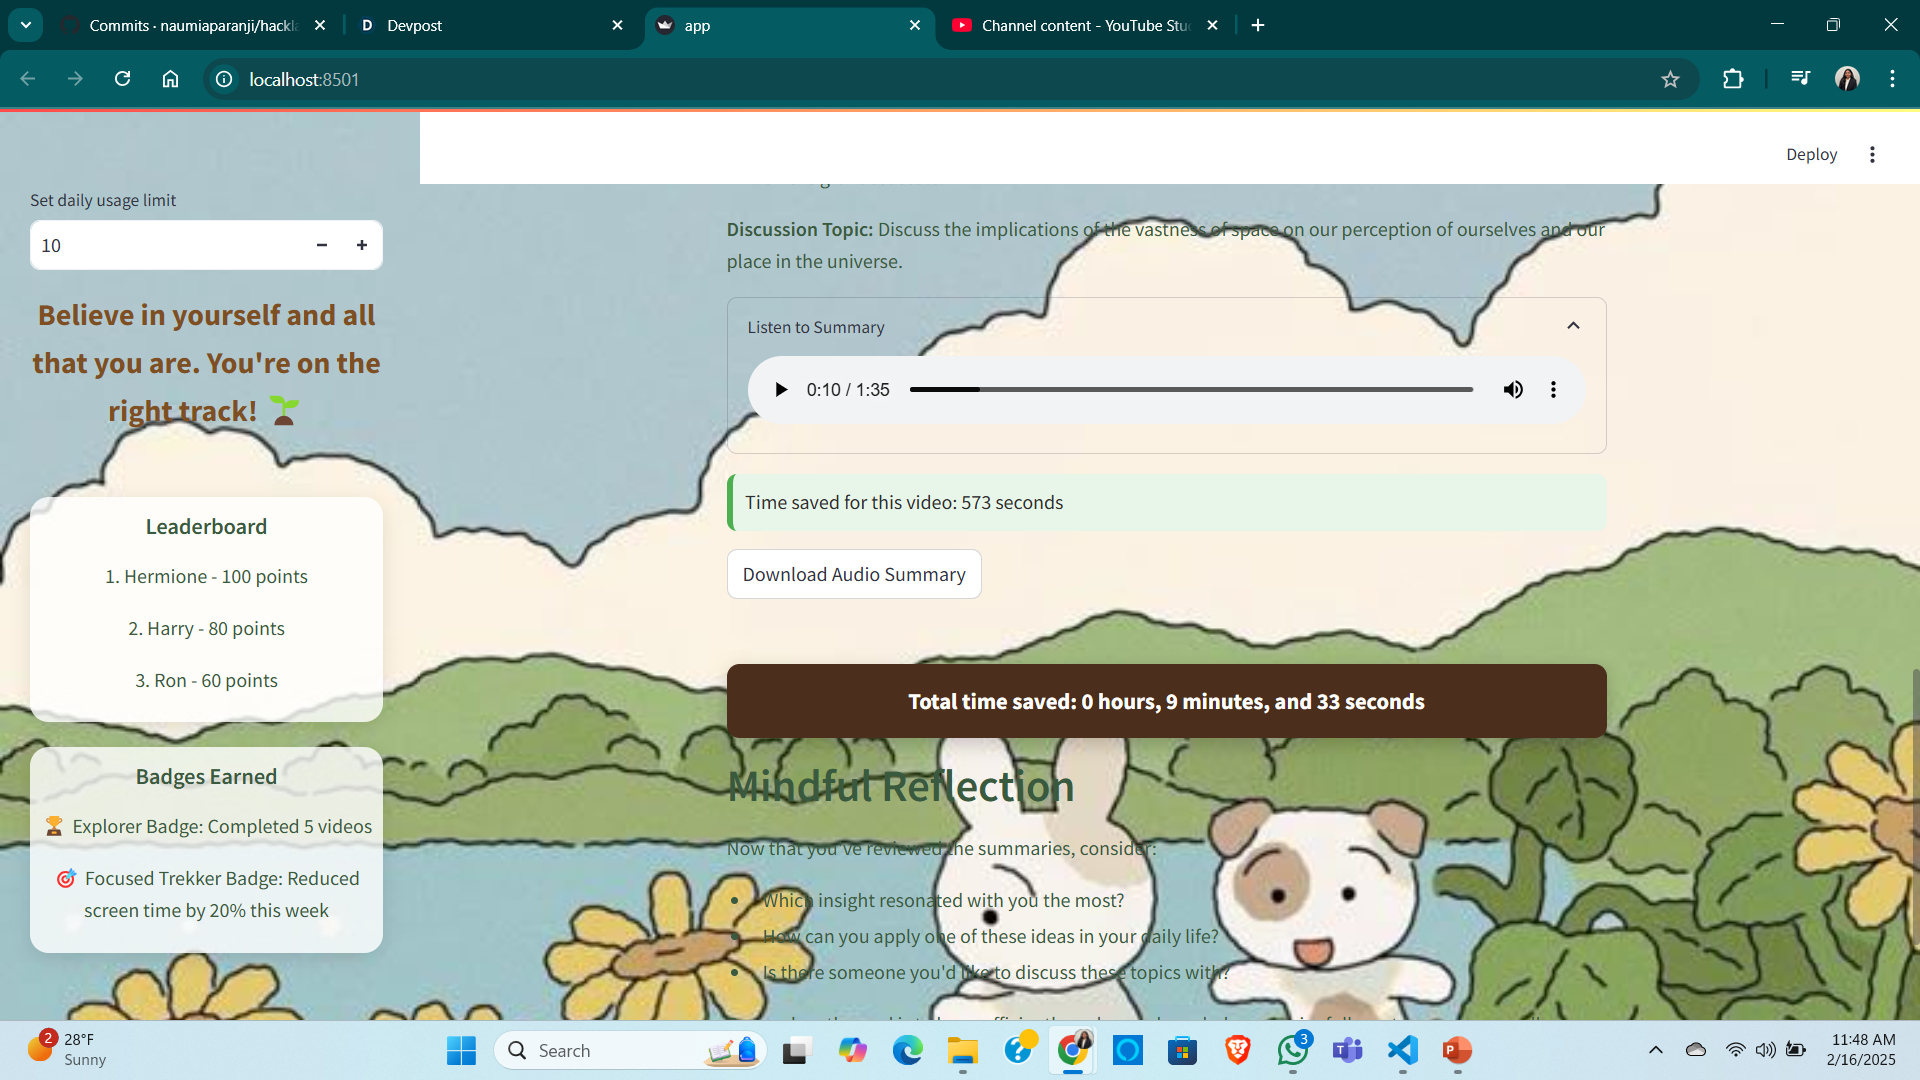Decrease the daily usage limit
Screen dimensions: 1920x1080
pyautogui.click(x=322, y=245)
